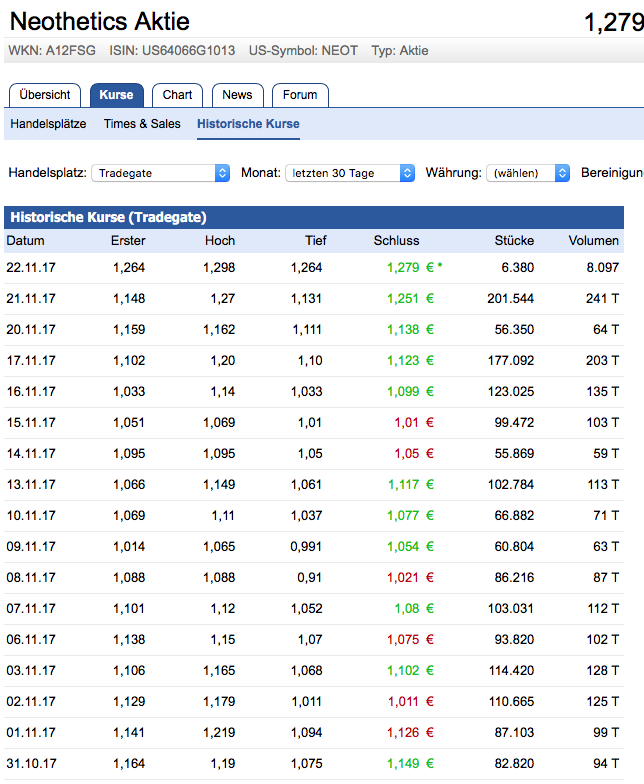Expand the Währung currency dropdown
Viewport: 644px width, 784px height.
point(528,173)
